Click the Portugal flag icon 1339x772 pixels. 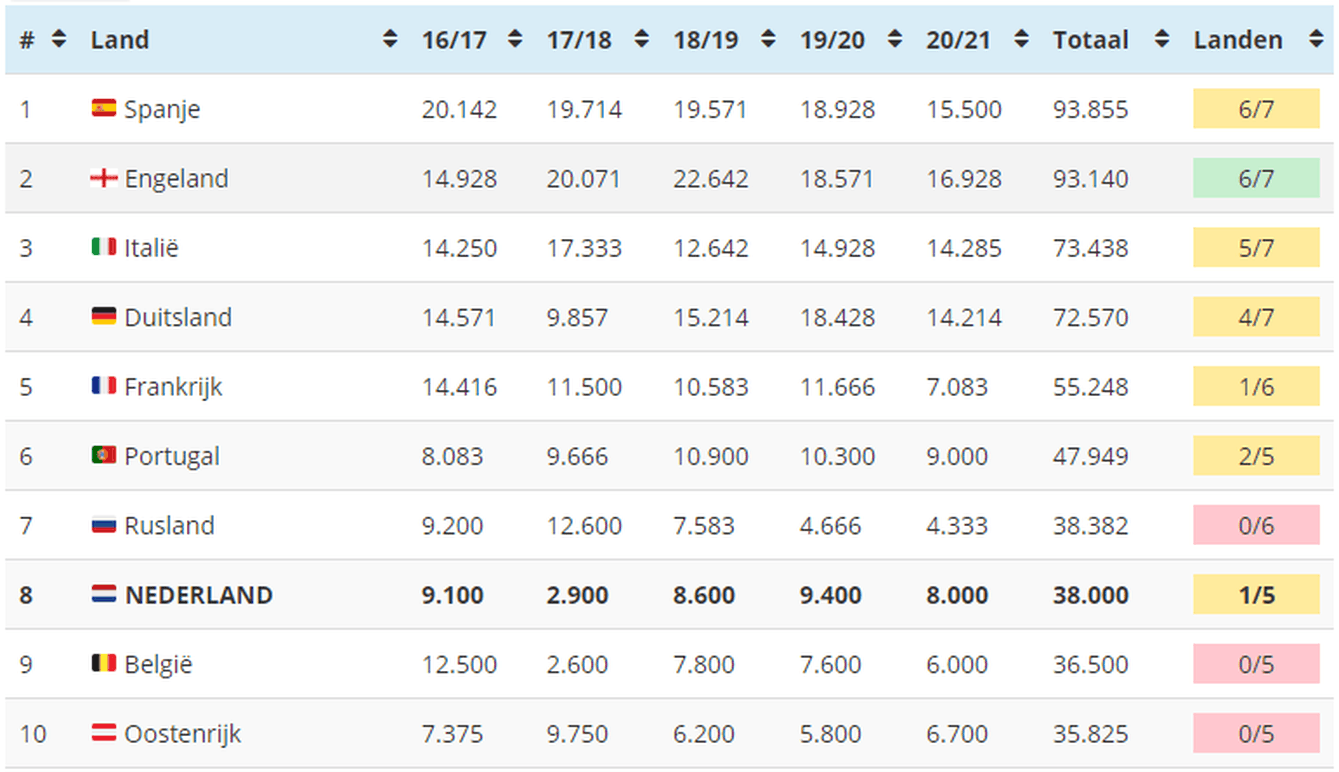coord(103,456)
